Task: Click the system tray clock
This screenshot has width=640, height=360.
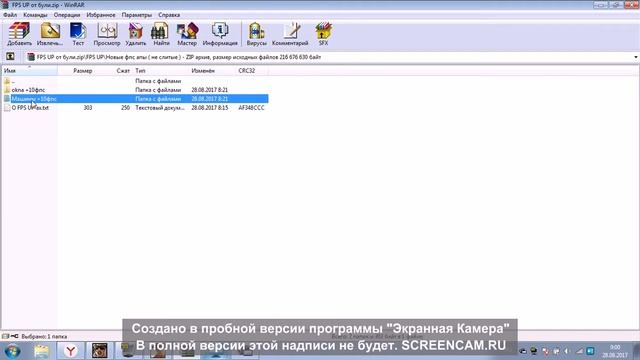Action: pyautogui.click(x=615, y=351)
